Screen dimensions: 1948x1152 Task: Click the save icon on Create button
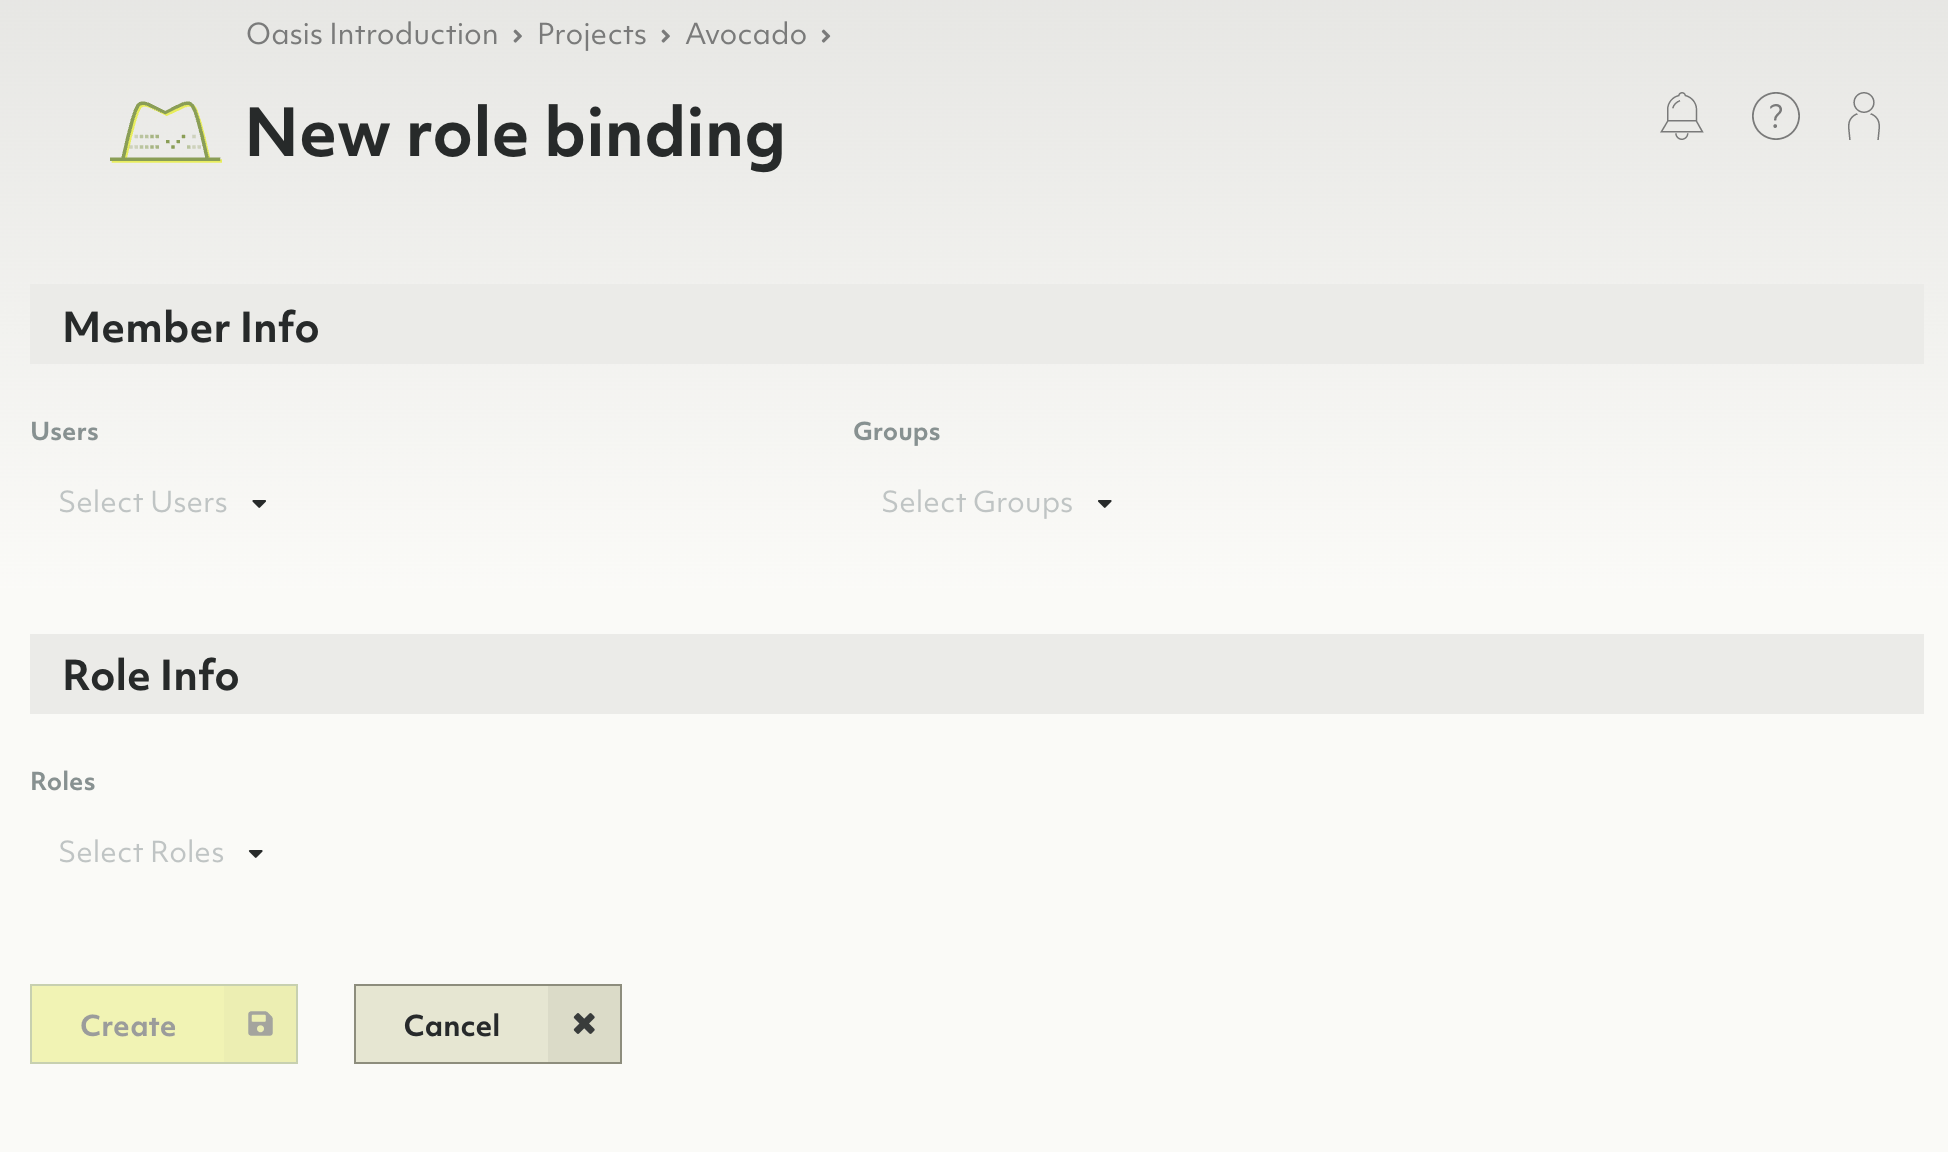[259, 1023]
